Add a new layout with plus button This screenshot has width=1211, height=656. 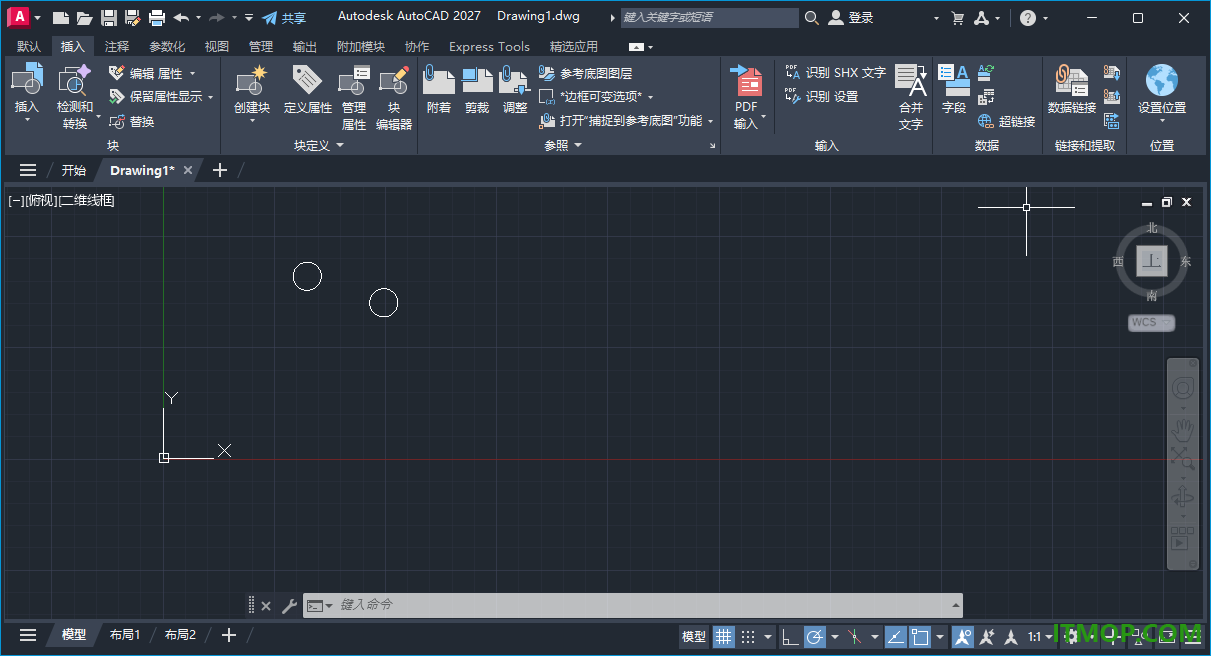pos(229,635)
